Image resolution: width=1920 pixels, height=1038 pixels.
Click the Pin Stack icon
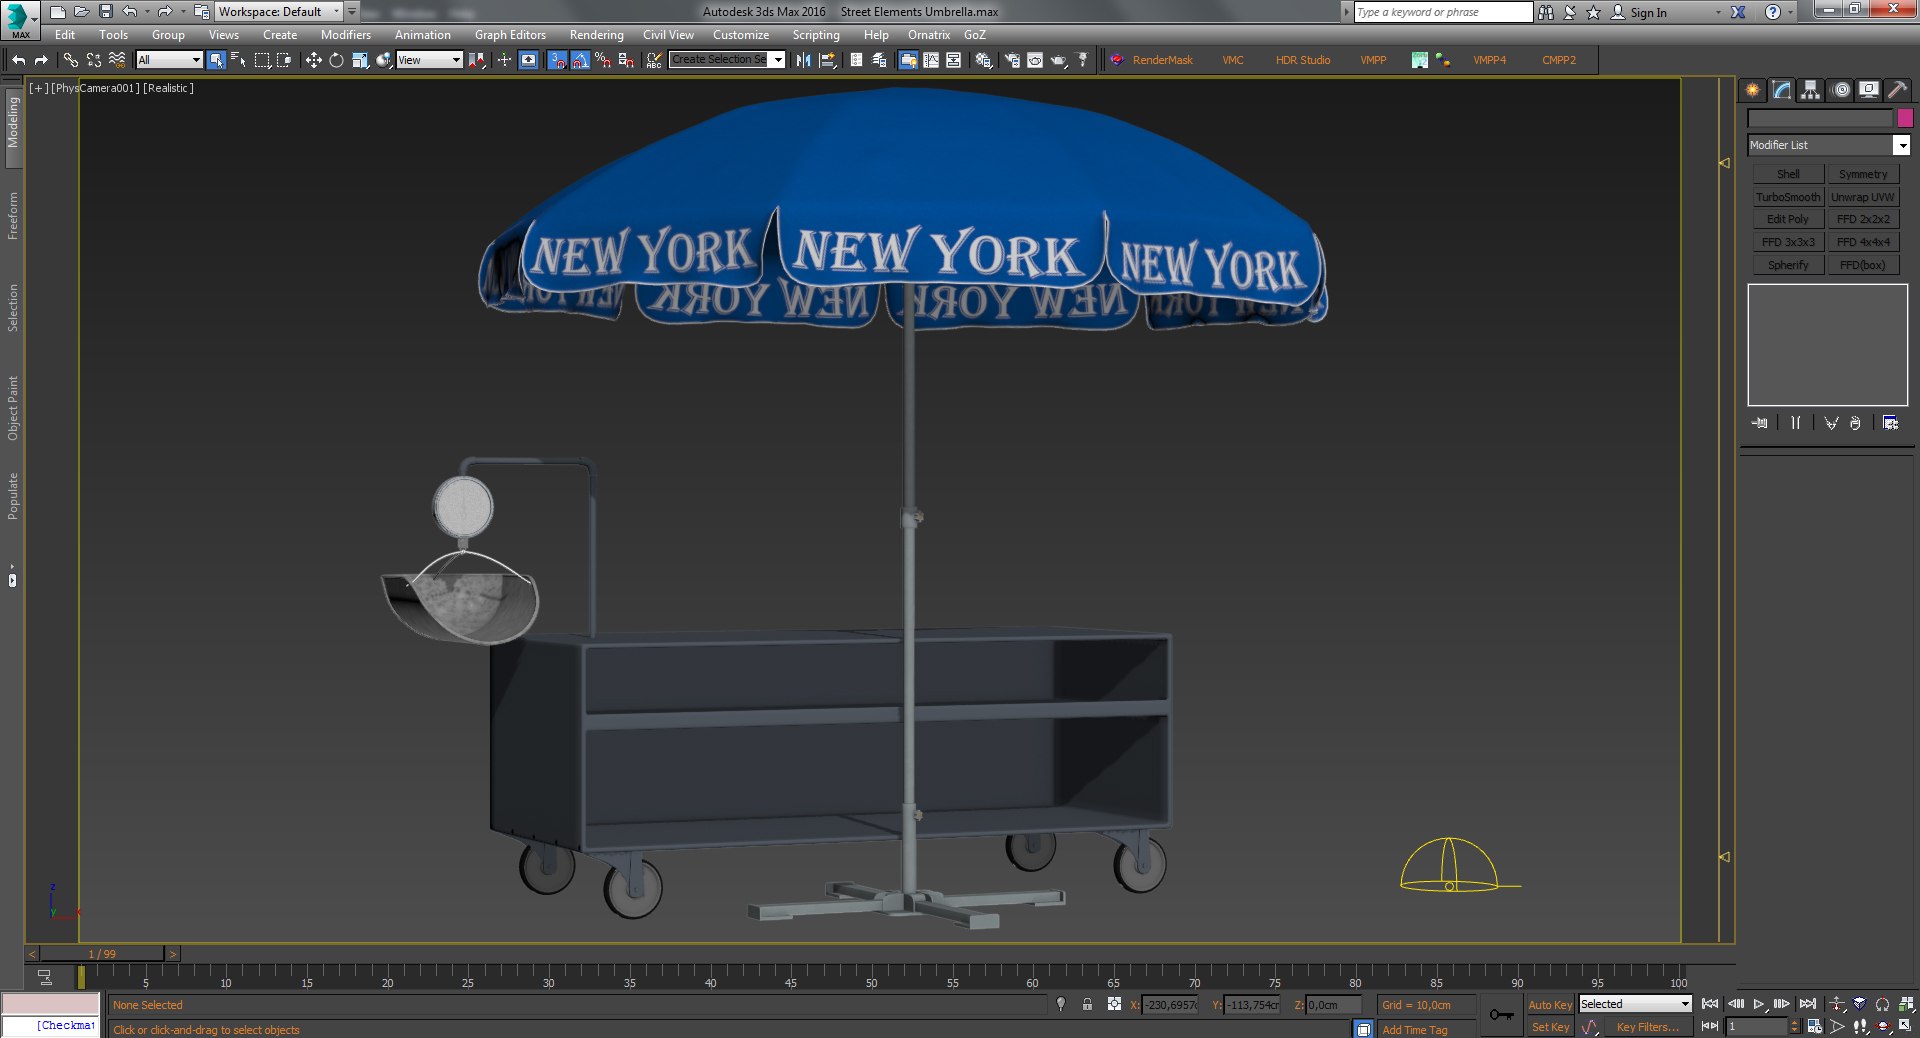[x=1760, y=423]
